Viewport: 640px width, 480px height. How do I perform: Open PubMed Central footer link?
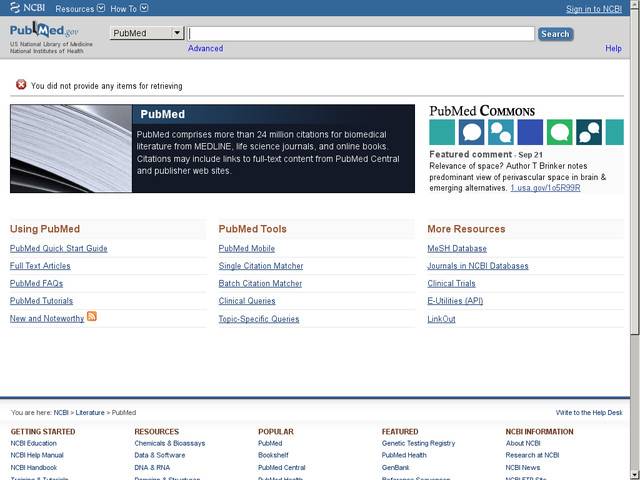282,467
